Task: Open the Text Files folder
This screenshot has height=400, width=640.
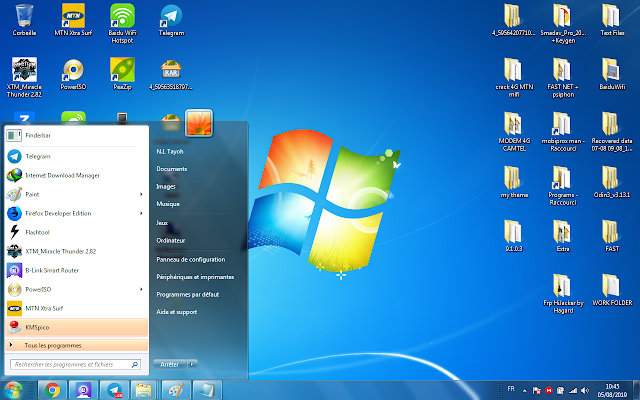Action: [612, 20]
